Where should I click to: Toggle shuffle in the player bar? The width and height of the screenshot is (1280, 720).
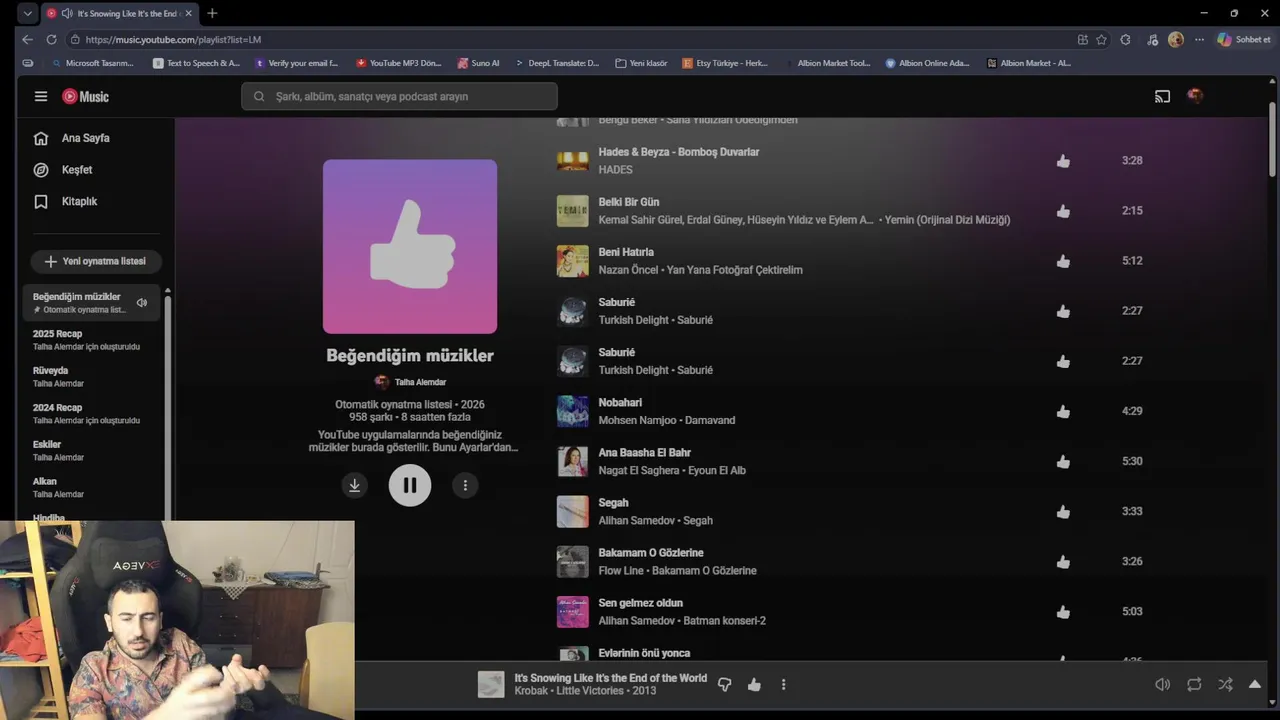(1225, 685)
